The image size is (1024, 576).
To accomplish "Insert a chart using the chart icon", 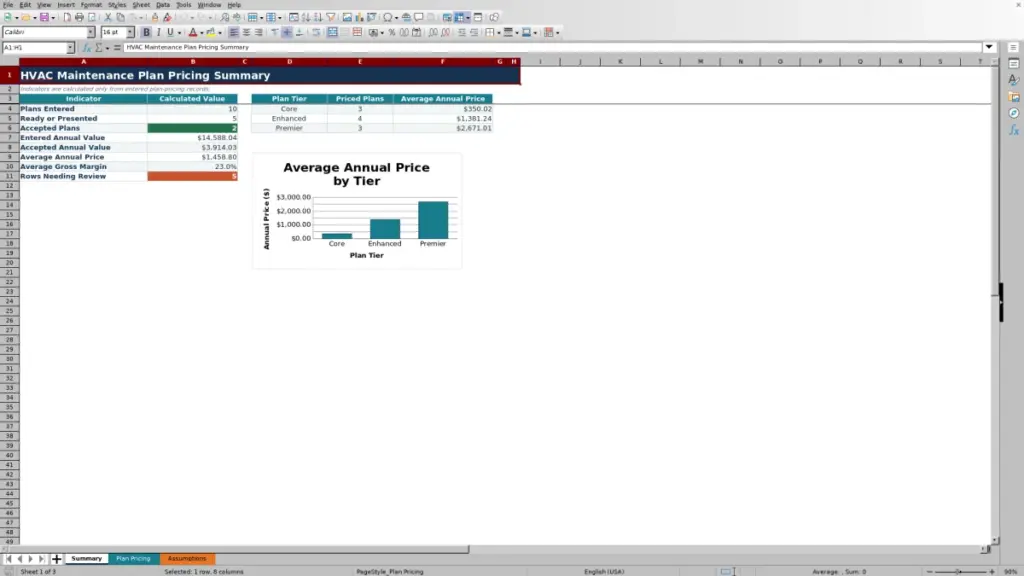I will pyautogui.click(x=359, y=18).
